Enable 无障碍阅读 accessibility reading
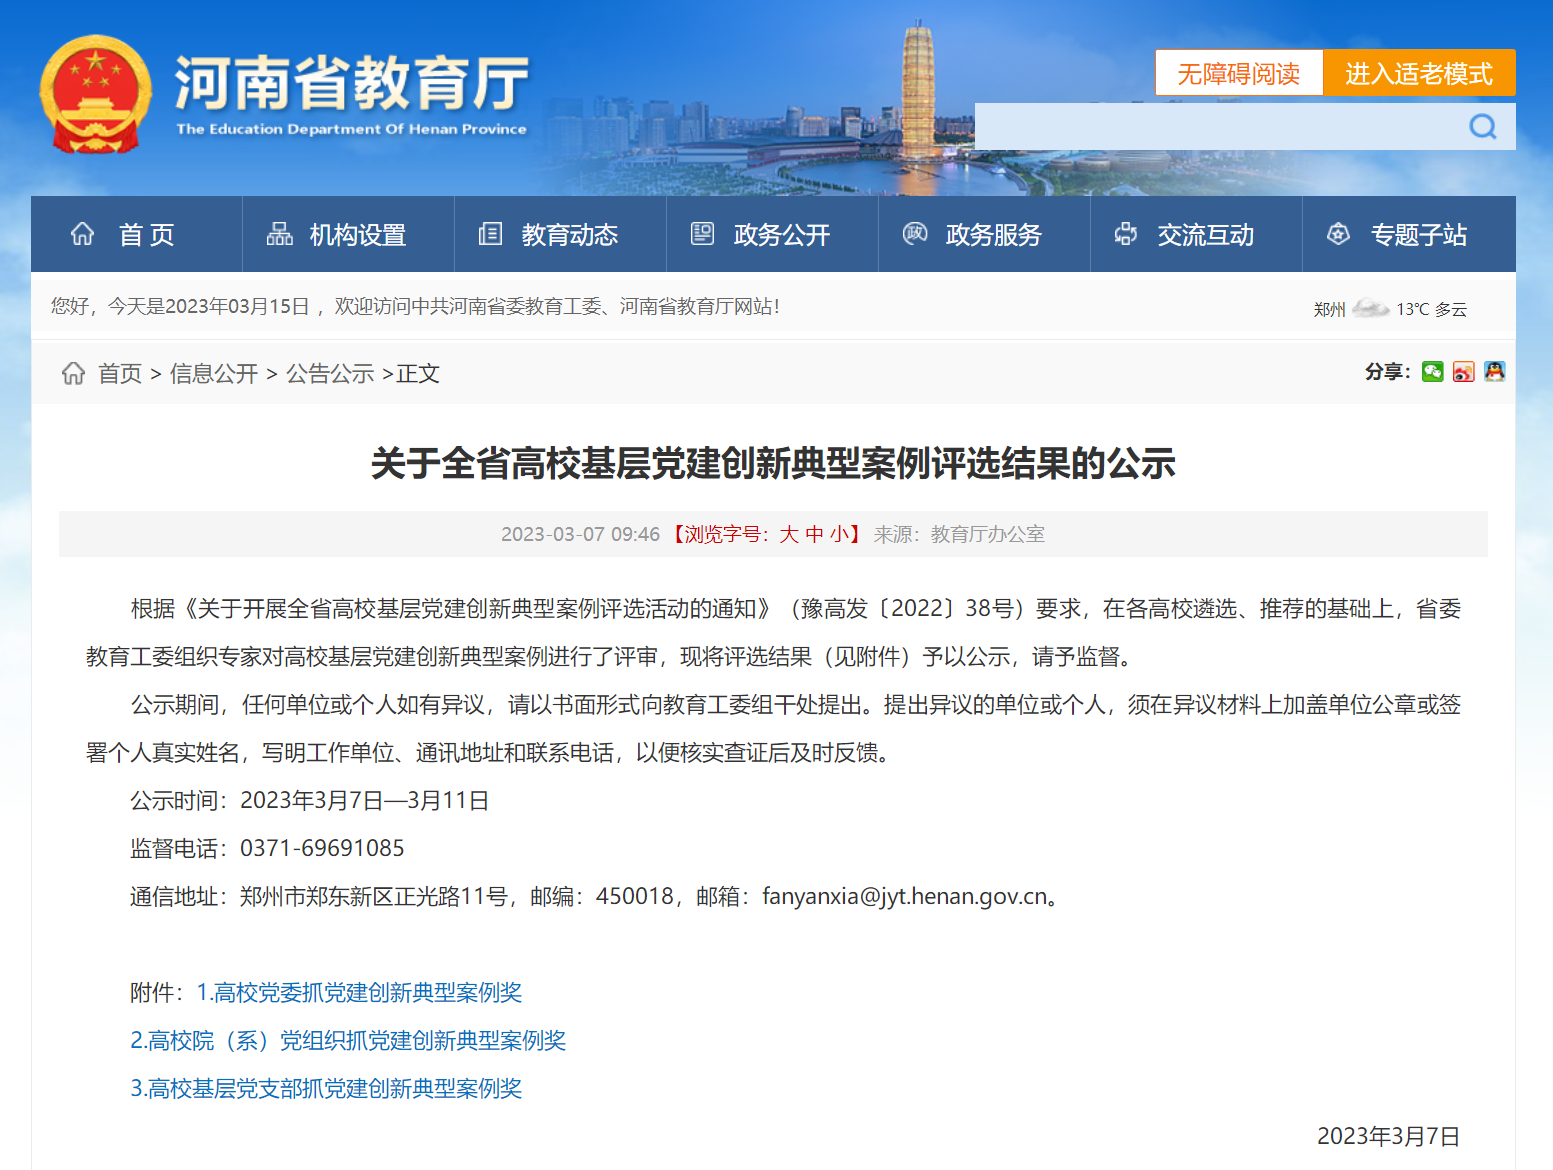 1238,73
